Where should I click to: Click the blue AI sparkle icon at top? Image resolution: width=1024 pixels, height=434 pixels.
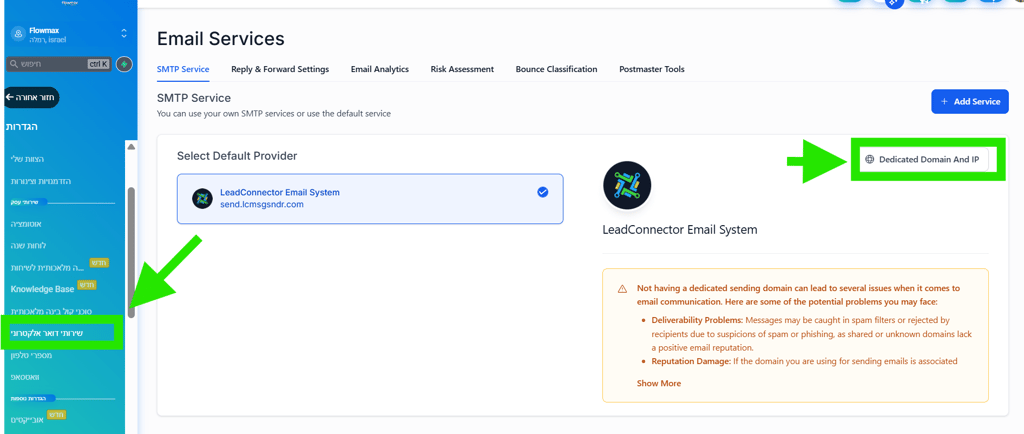tap(894, 2)
